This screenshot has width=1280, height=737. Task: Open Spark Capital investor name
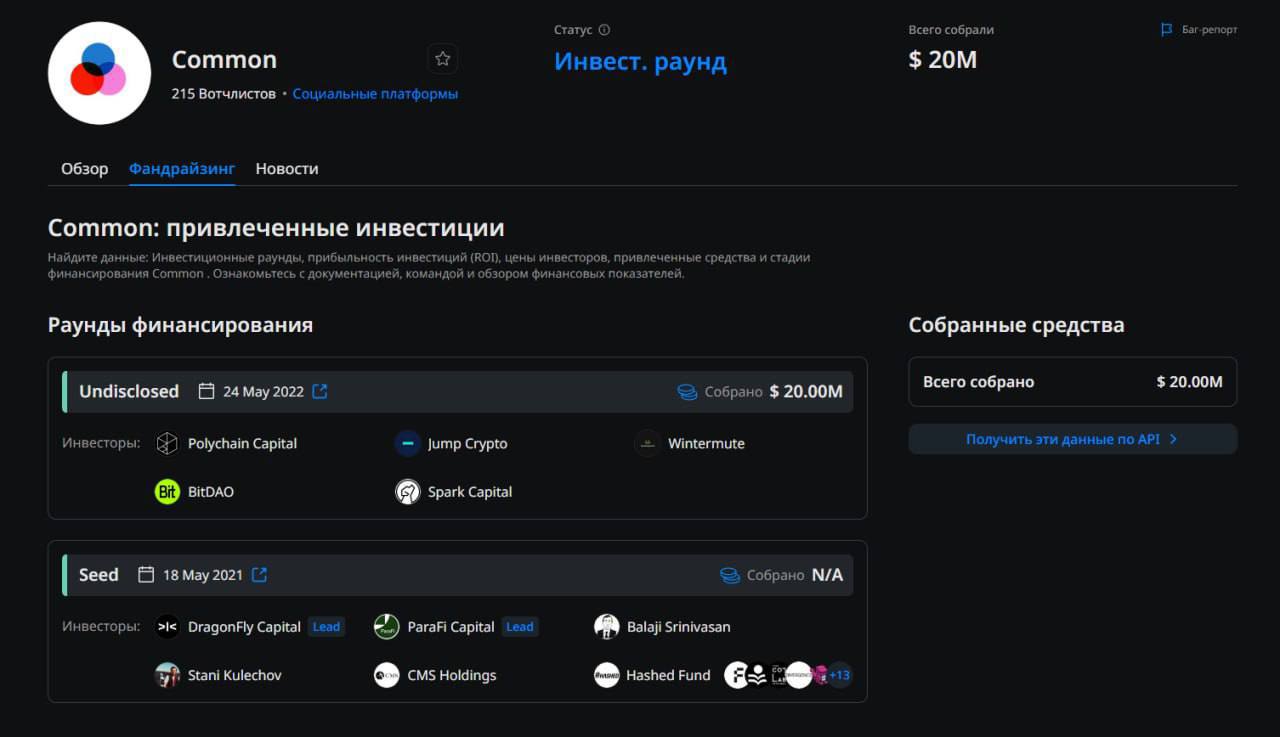470,492
